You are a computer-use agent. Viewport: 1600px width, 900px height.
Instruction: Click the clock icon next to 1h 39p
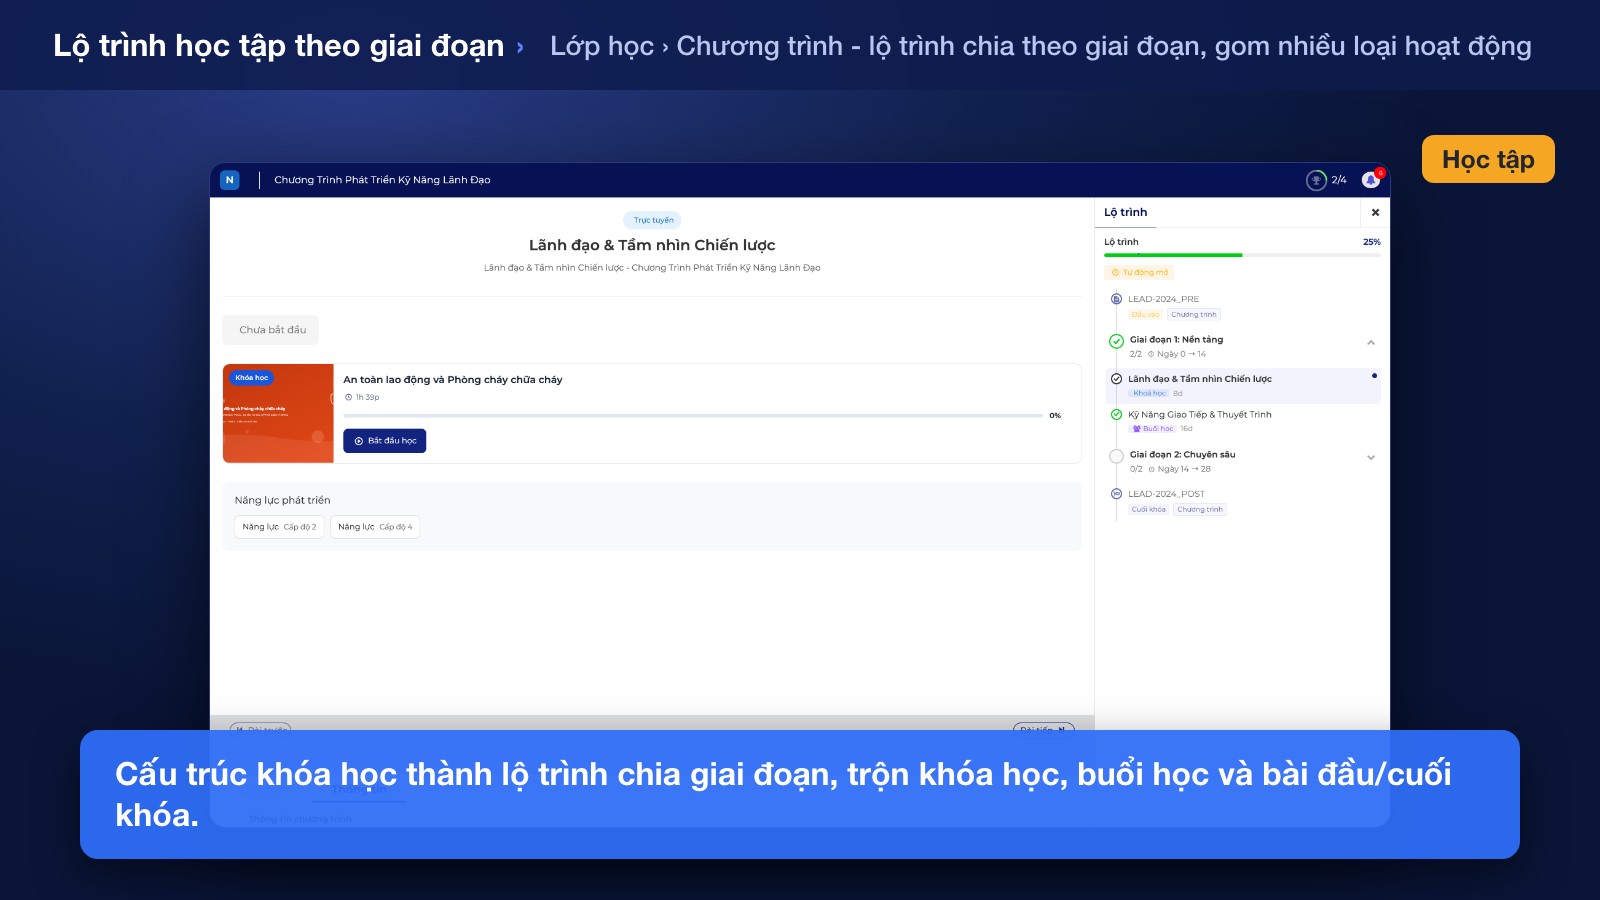click(x=348, y=397)
